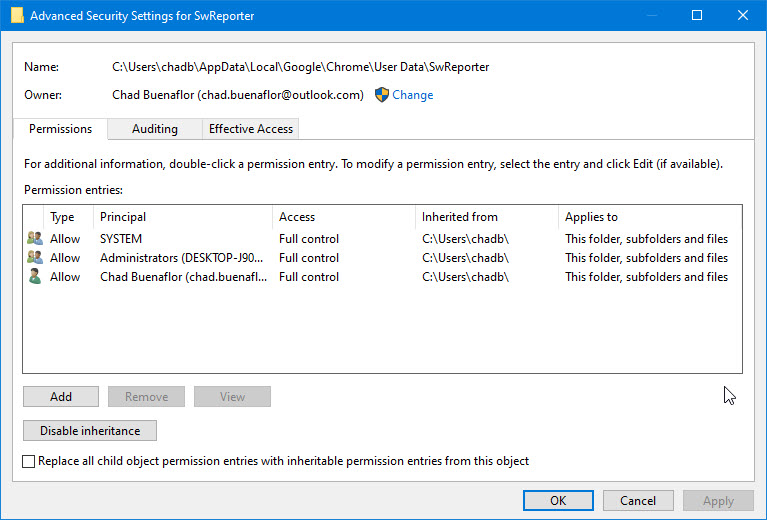This screenshot has width=767, height=520.
Task: Select the SYSTEM principal entry
Action: click(121, 239)
